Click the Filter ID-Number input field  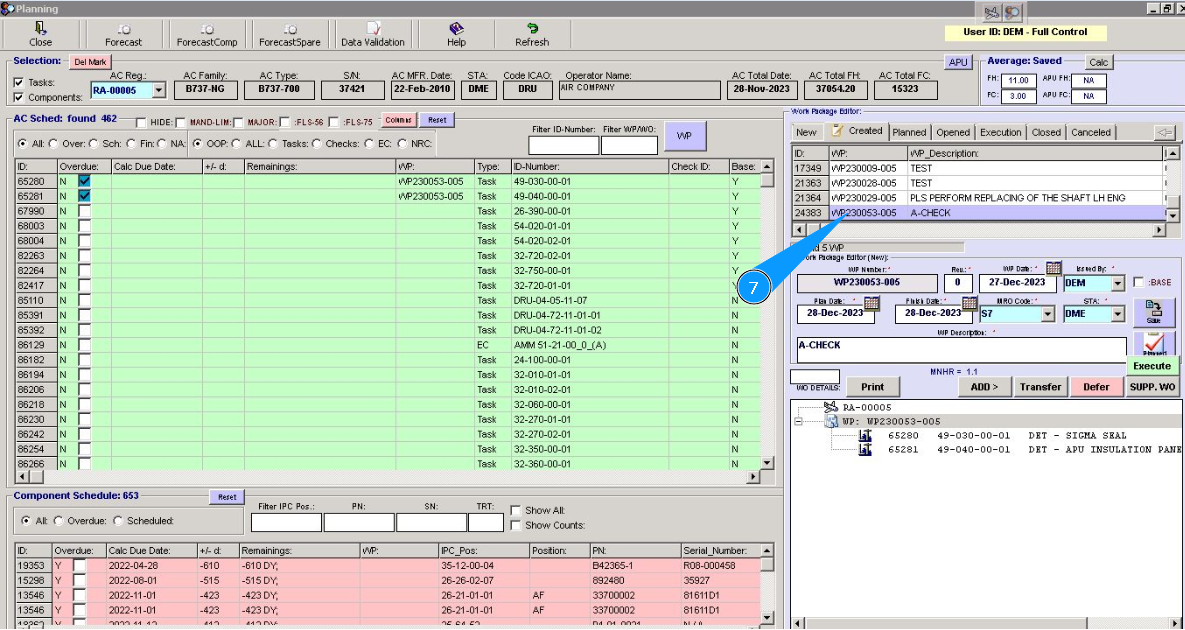pos(563,146)
